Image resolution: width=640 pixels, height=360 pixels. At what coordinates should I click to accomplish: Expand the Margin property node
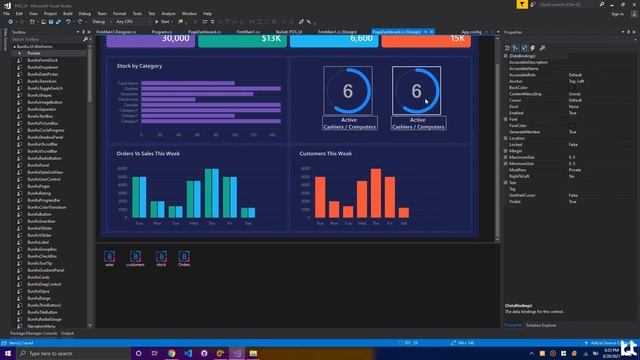click(506, 151)
